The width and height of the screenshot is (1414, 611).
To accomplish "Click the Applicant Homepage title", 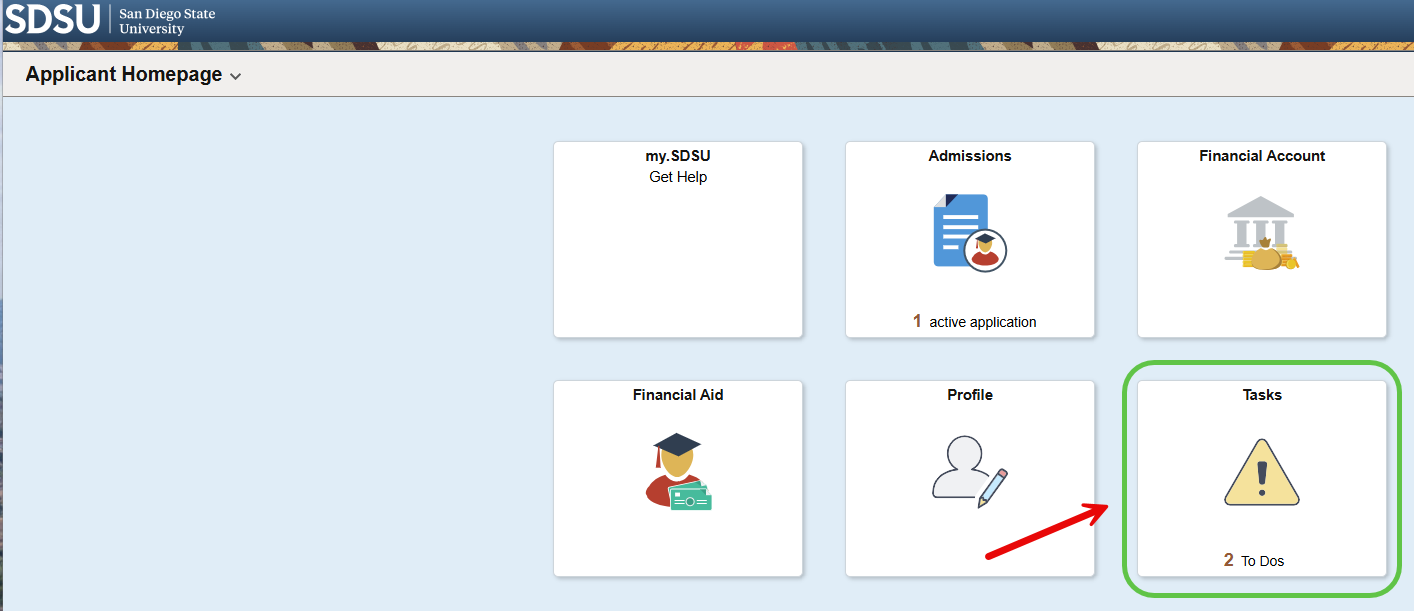I will click(124, 75).
